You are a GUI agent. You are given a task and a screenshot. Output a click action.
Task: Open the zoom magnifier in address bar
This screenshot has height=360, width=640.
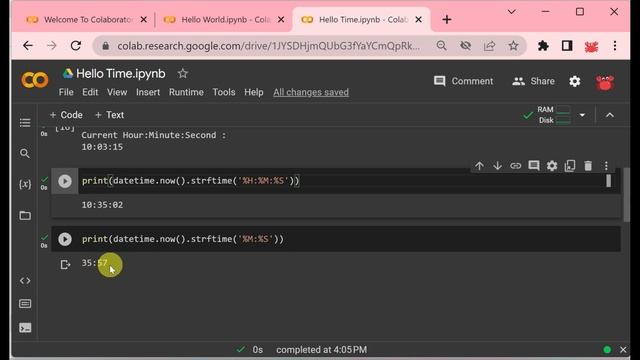pyautogui.click(x=441, y=46)
